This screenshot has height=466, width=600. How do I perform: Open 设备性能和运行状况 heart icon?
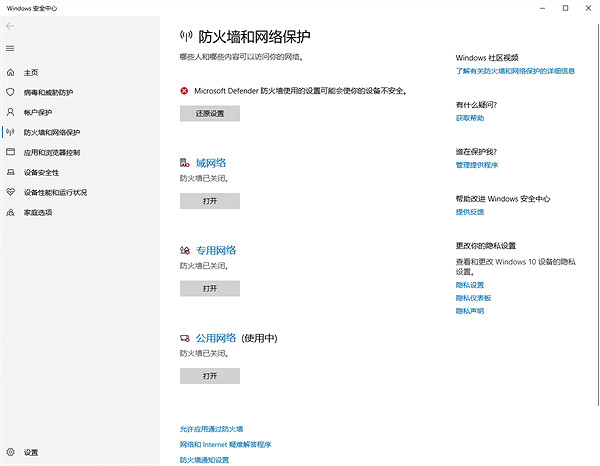click(12, 192)
